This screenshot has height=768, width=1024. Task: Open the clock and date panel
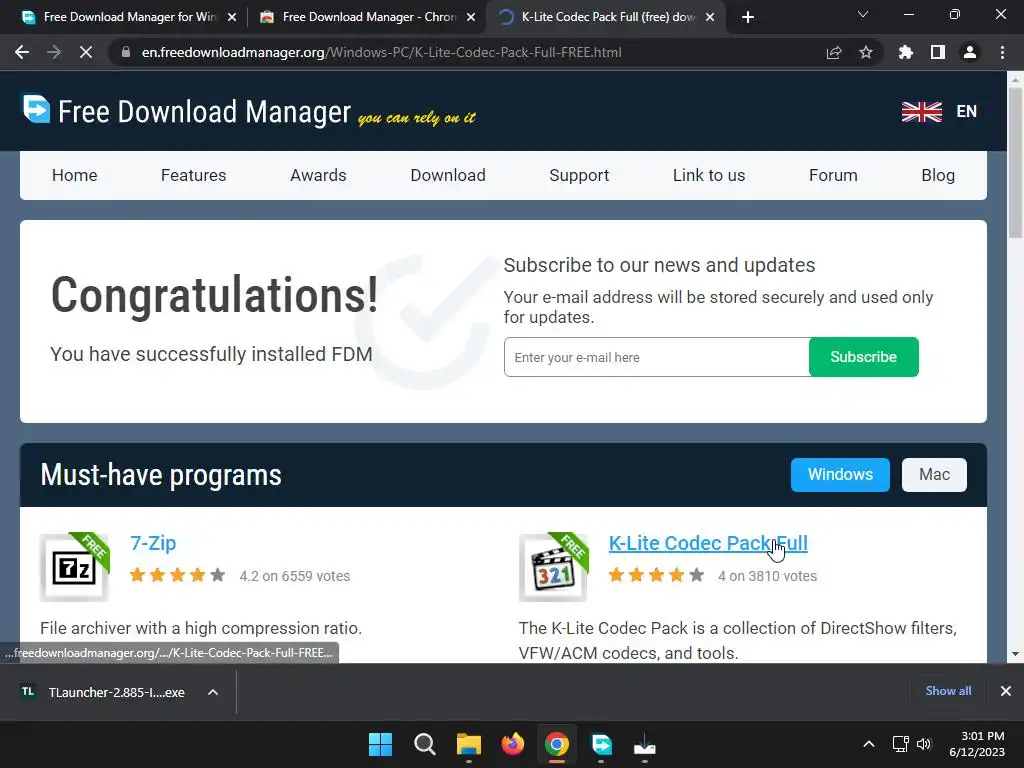(x=977, y=744)
